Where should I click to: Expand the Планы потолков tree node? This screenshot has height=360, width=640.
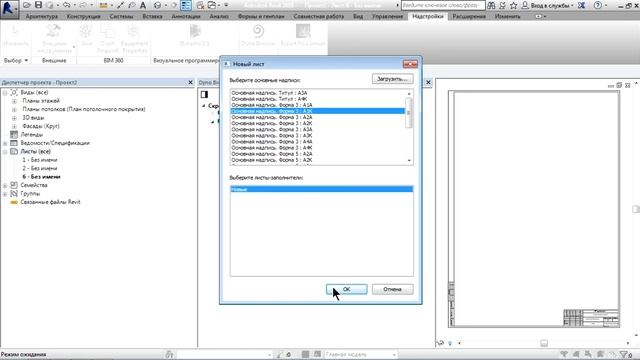pyautogui.click(x=14, y=109)
